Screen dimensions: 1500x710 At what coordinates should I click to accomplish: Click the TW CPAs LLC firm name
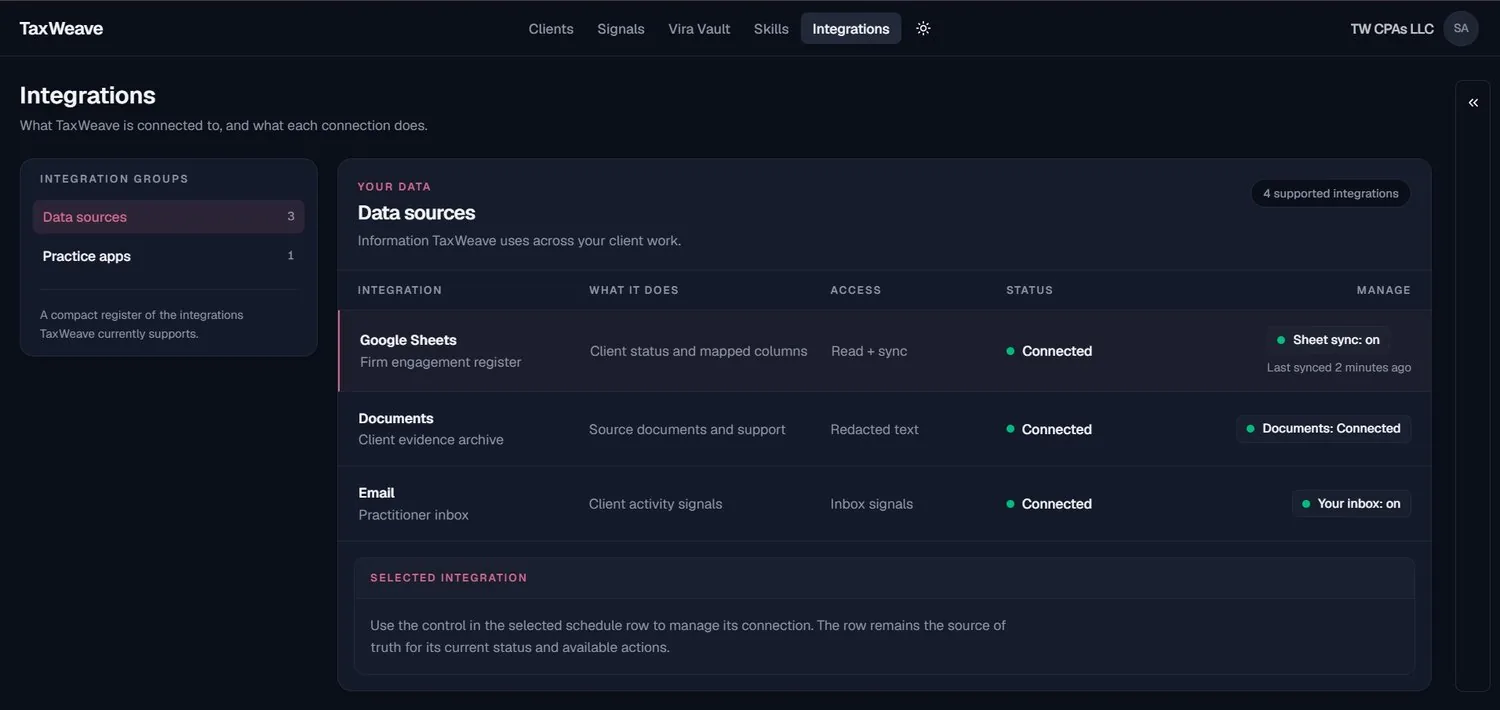(1392, 29)
